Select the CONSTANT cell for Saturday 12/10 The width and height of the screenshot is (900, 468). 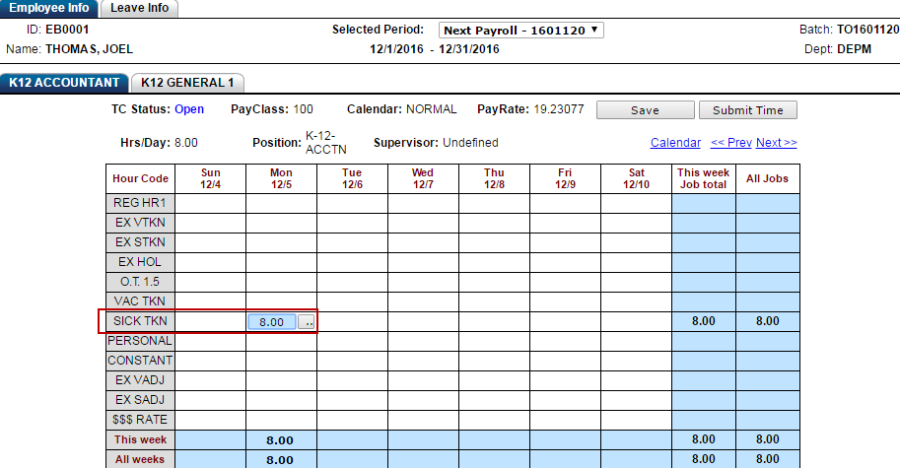(636, 361)
